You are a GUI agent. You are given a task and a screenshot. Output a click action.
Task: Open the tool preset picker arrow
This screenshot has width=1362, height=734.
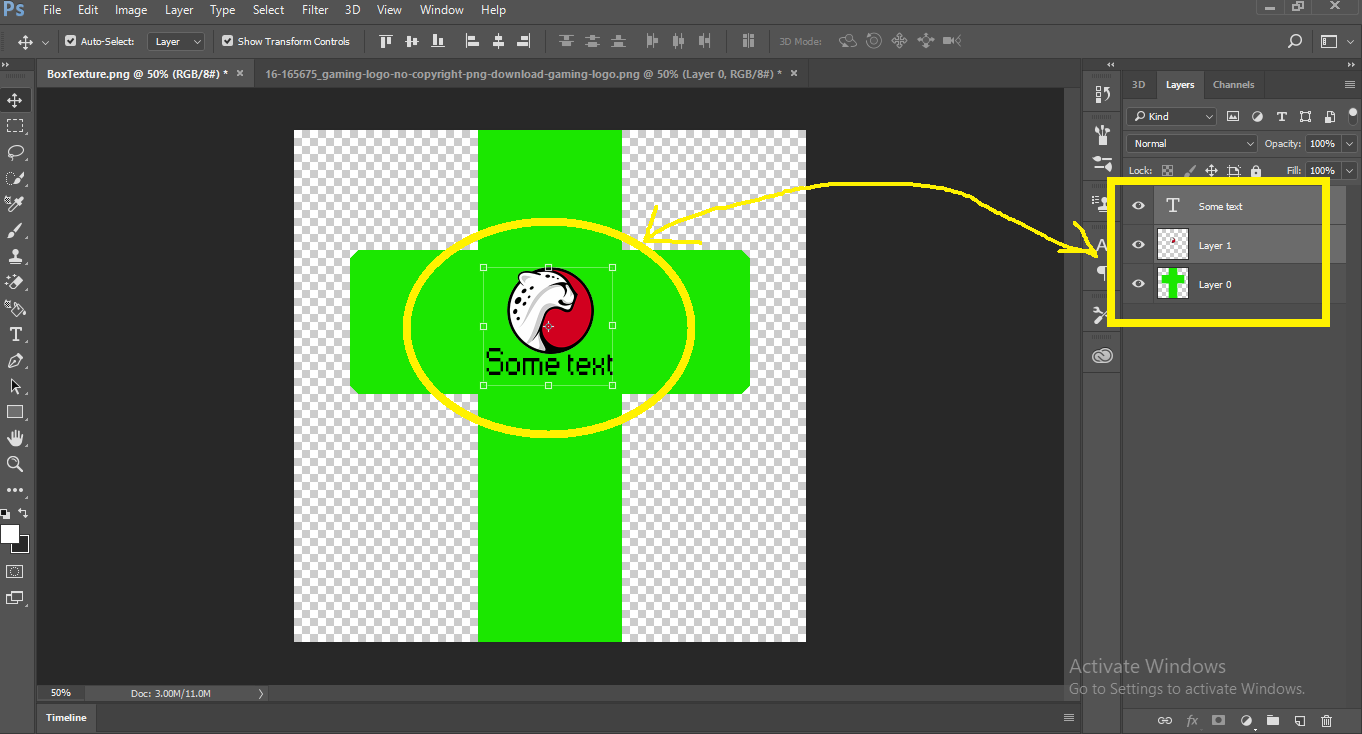tap(46, 42)
